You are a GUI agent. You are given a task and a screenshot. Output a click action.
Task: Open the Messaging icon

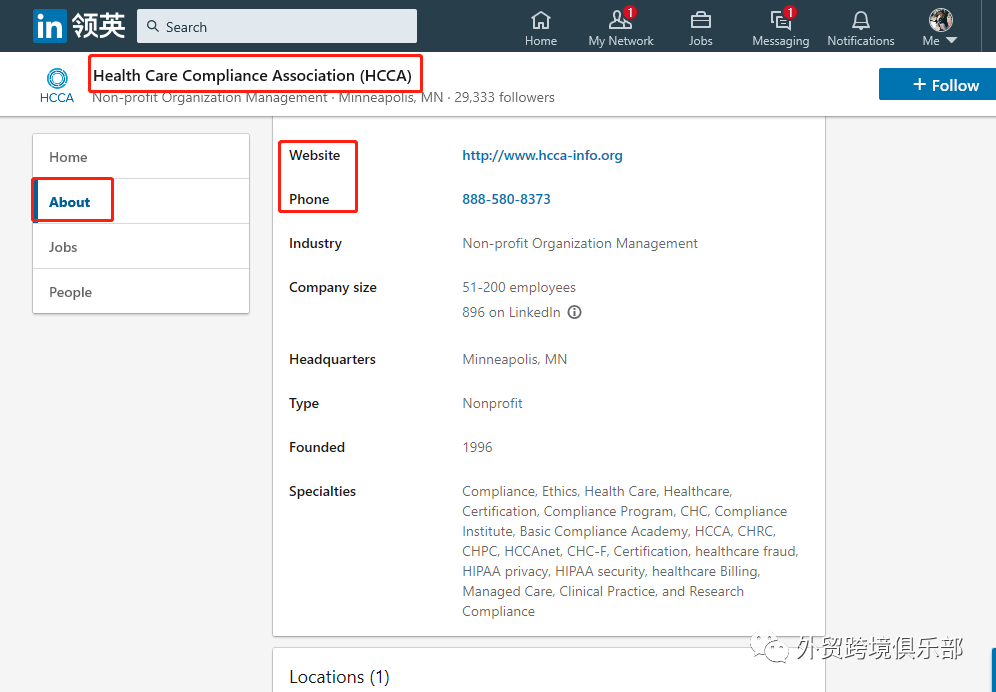click(781, 29)
